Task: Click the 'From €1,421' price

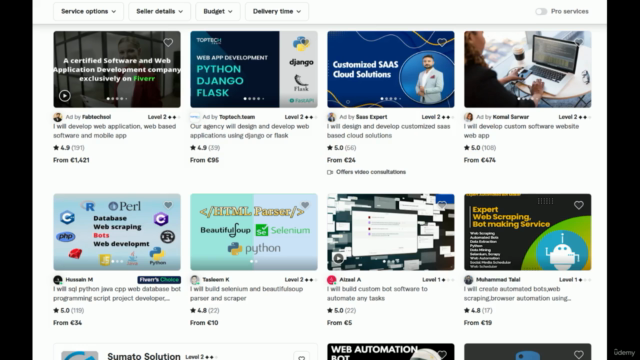Action: (x=71, y=160)
